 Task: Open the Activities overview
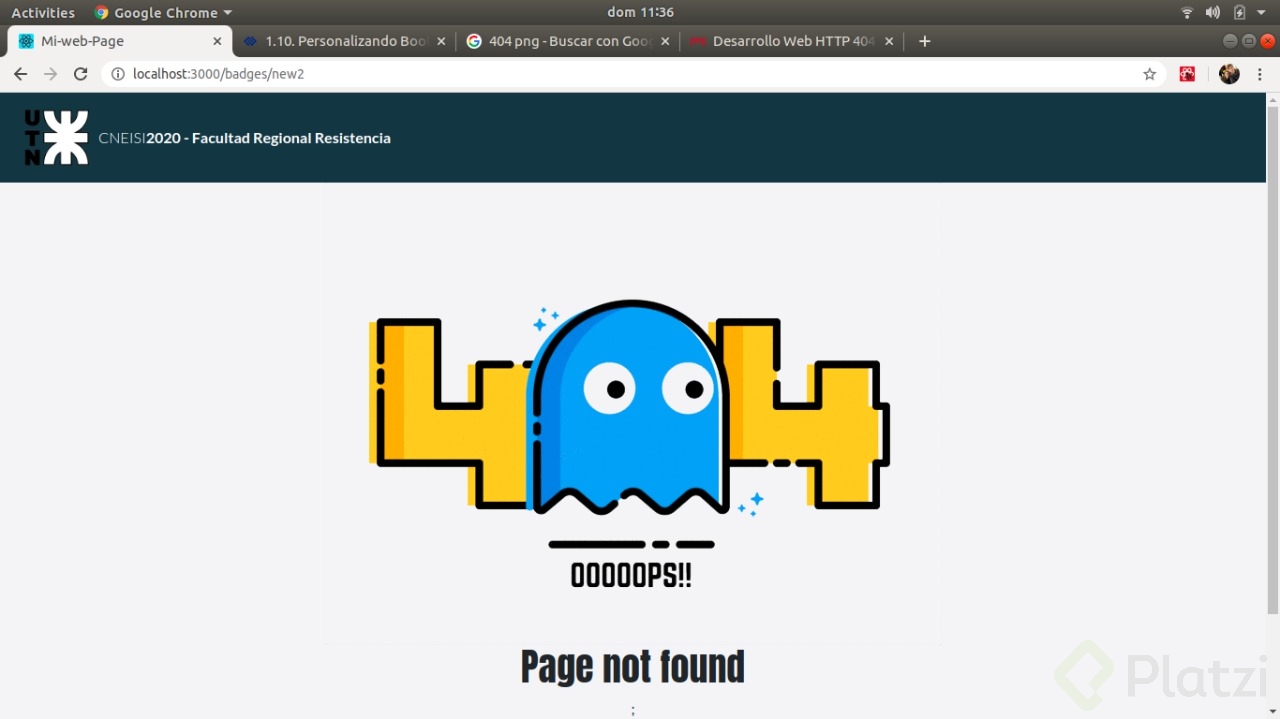tap(43, 12)
